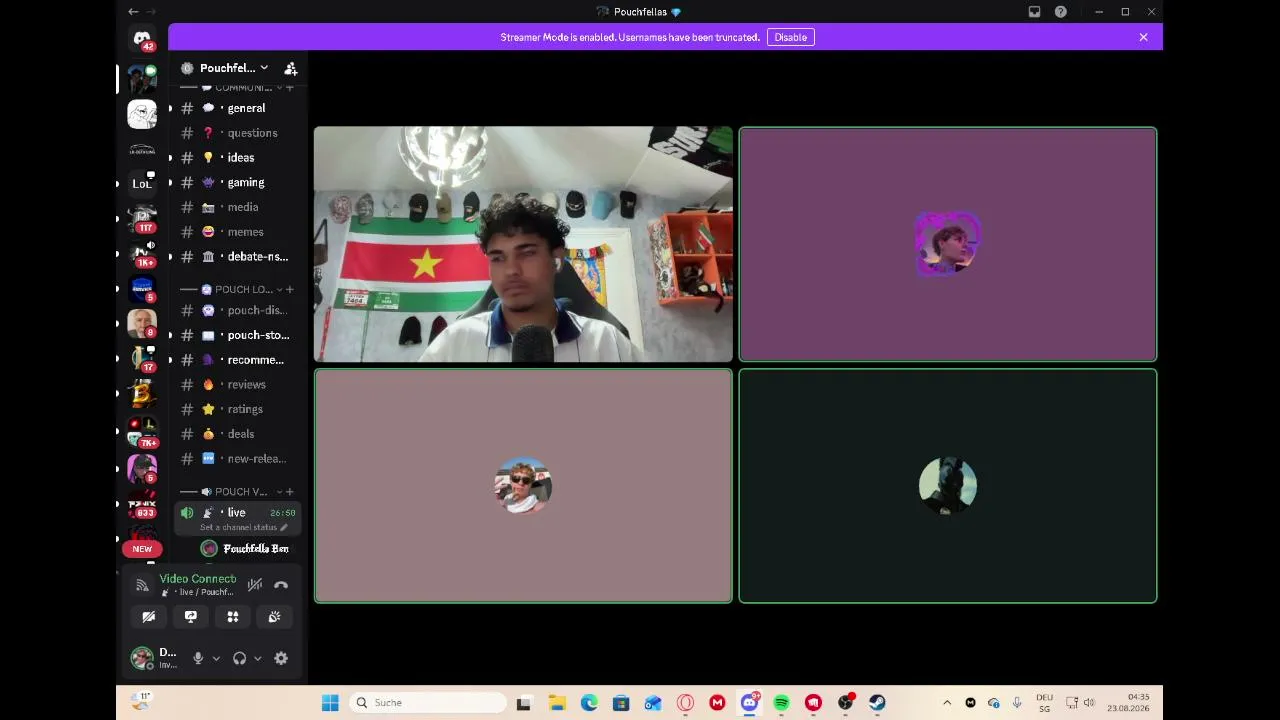
Task: Open the LoL server in the server list
Action: coord(142,184)
